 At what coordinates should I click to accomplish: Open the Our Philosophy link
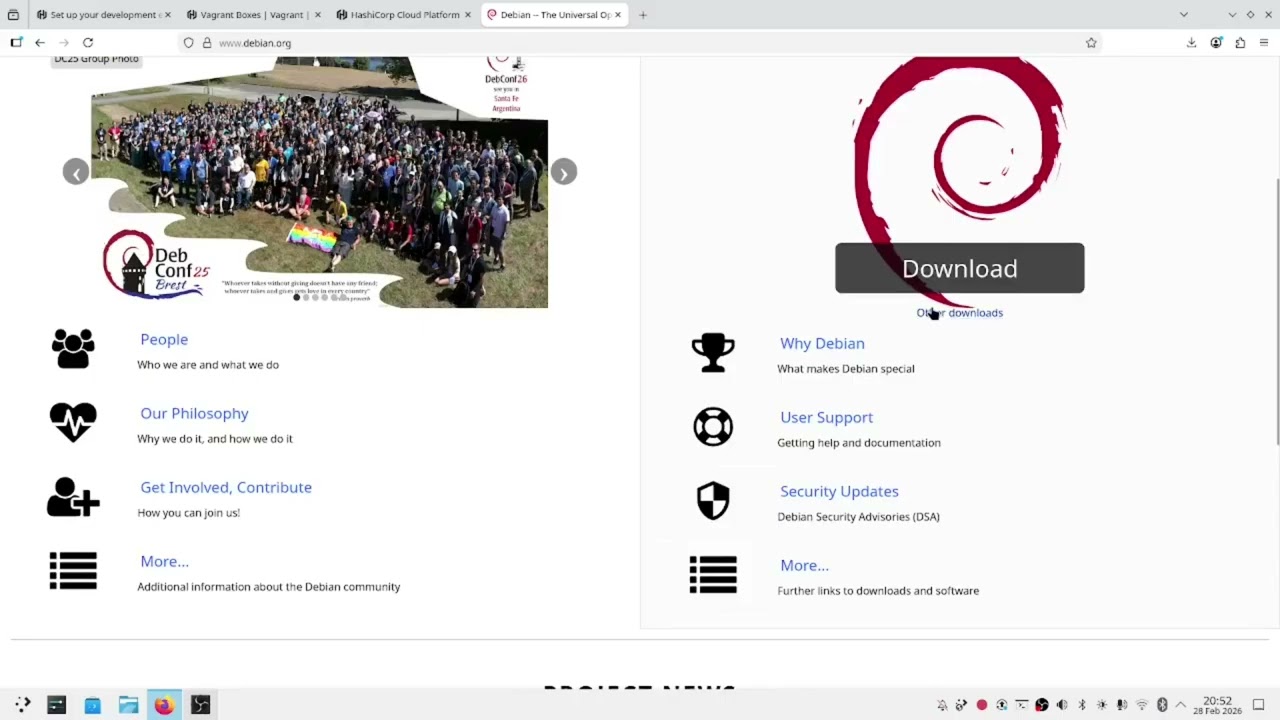pos(194,413)
